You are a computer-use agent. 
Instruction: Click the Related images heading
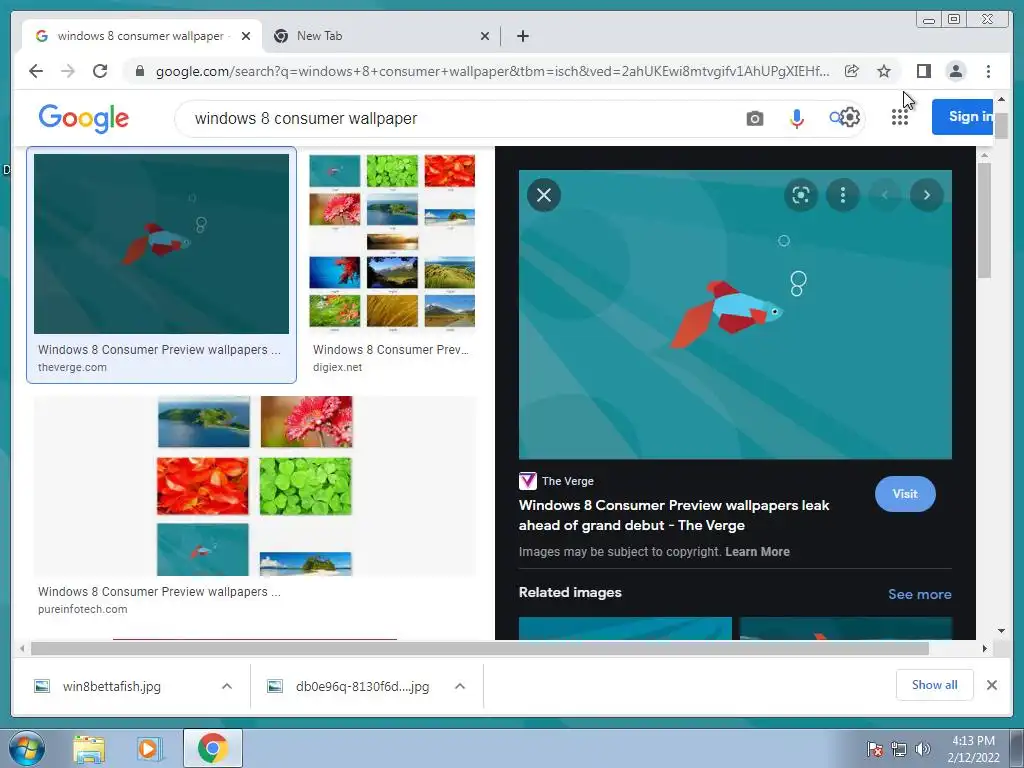(x=570, y=592)
